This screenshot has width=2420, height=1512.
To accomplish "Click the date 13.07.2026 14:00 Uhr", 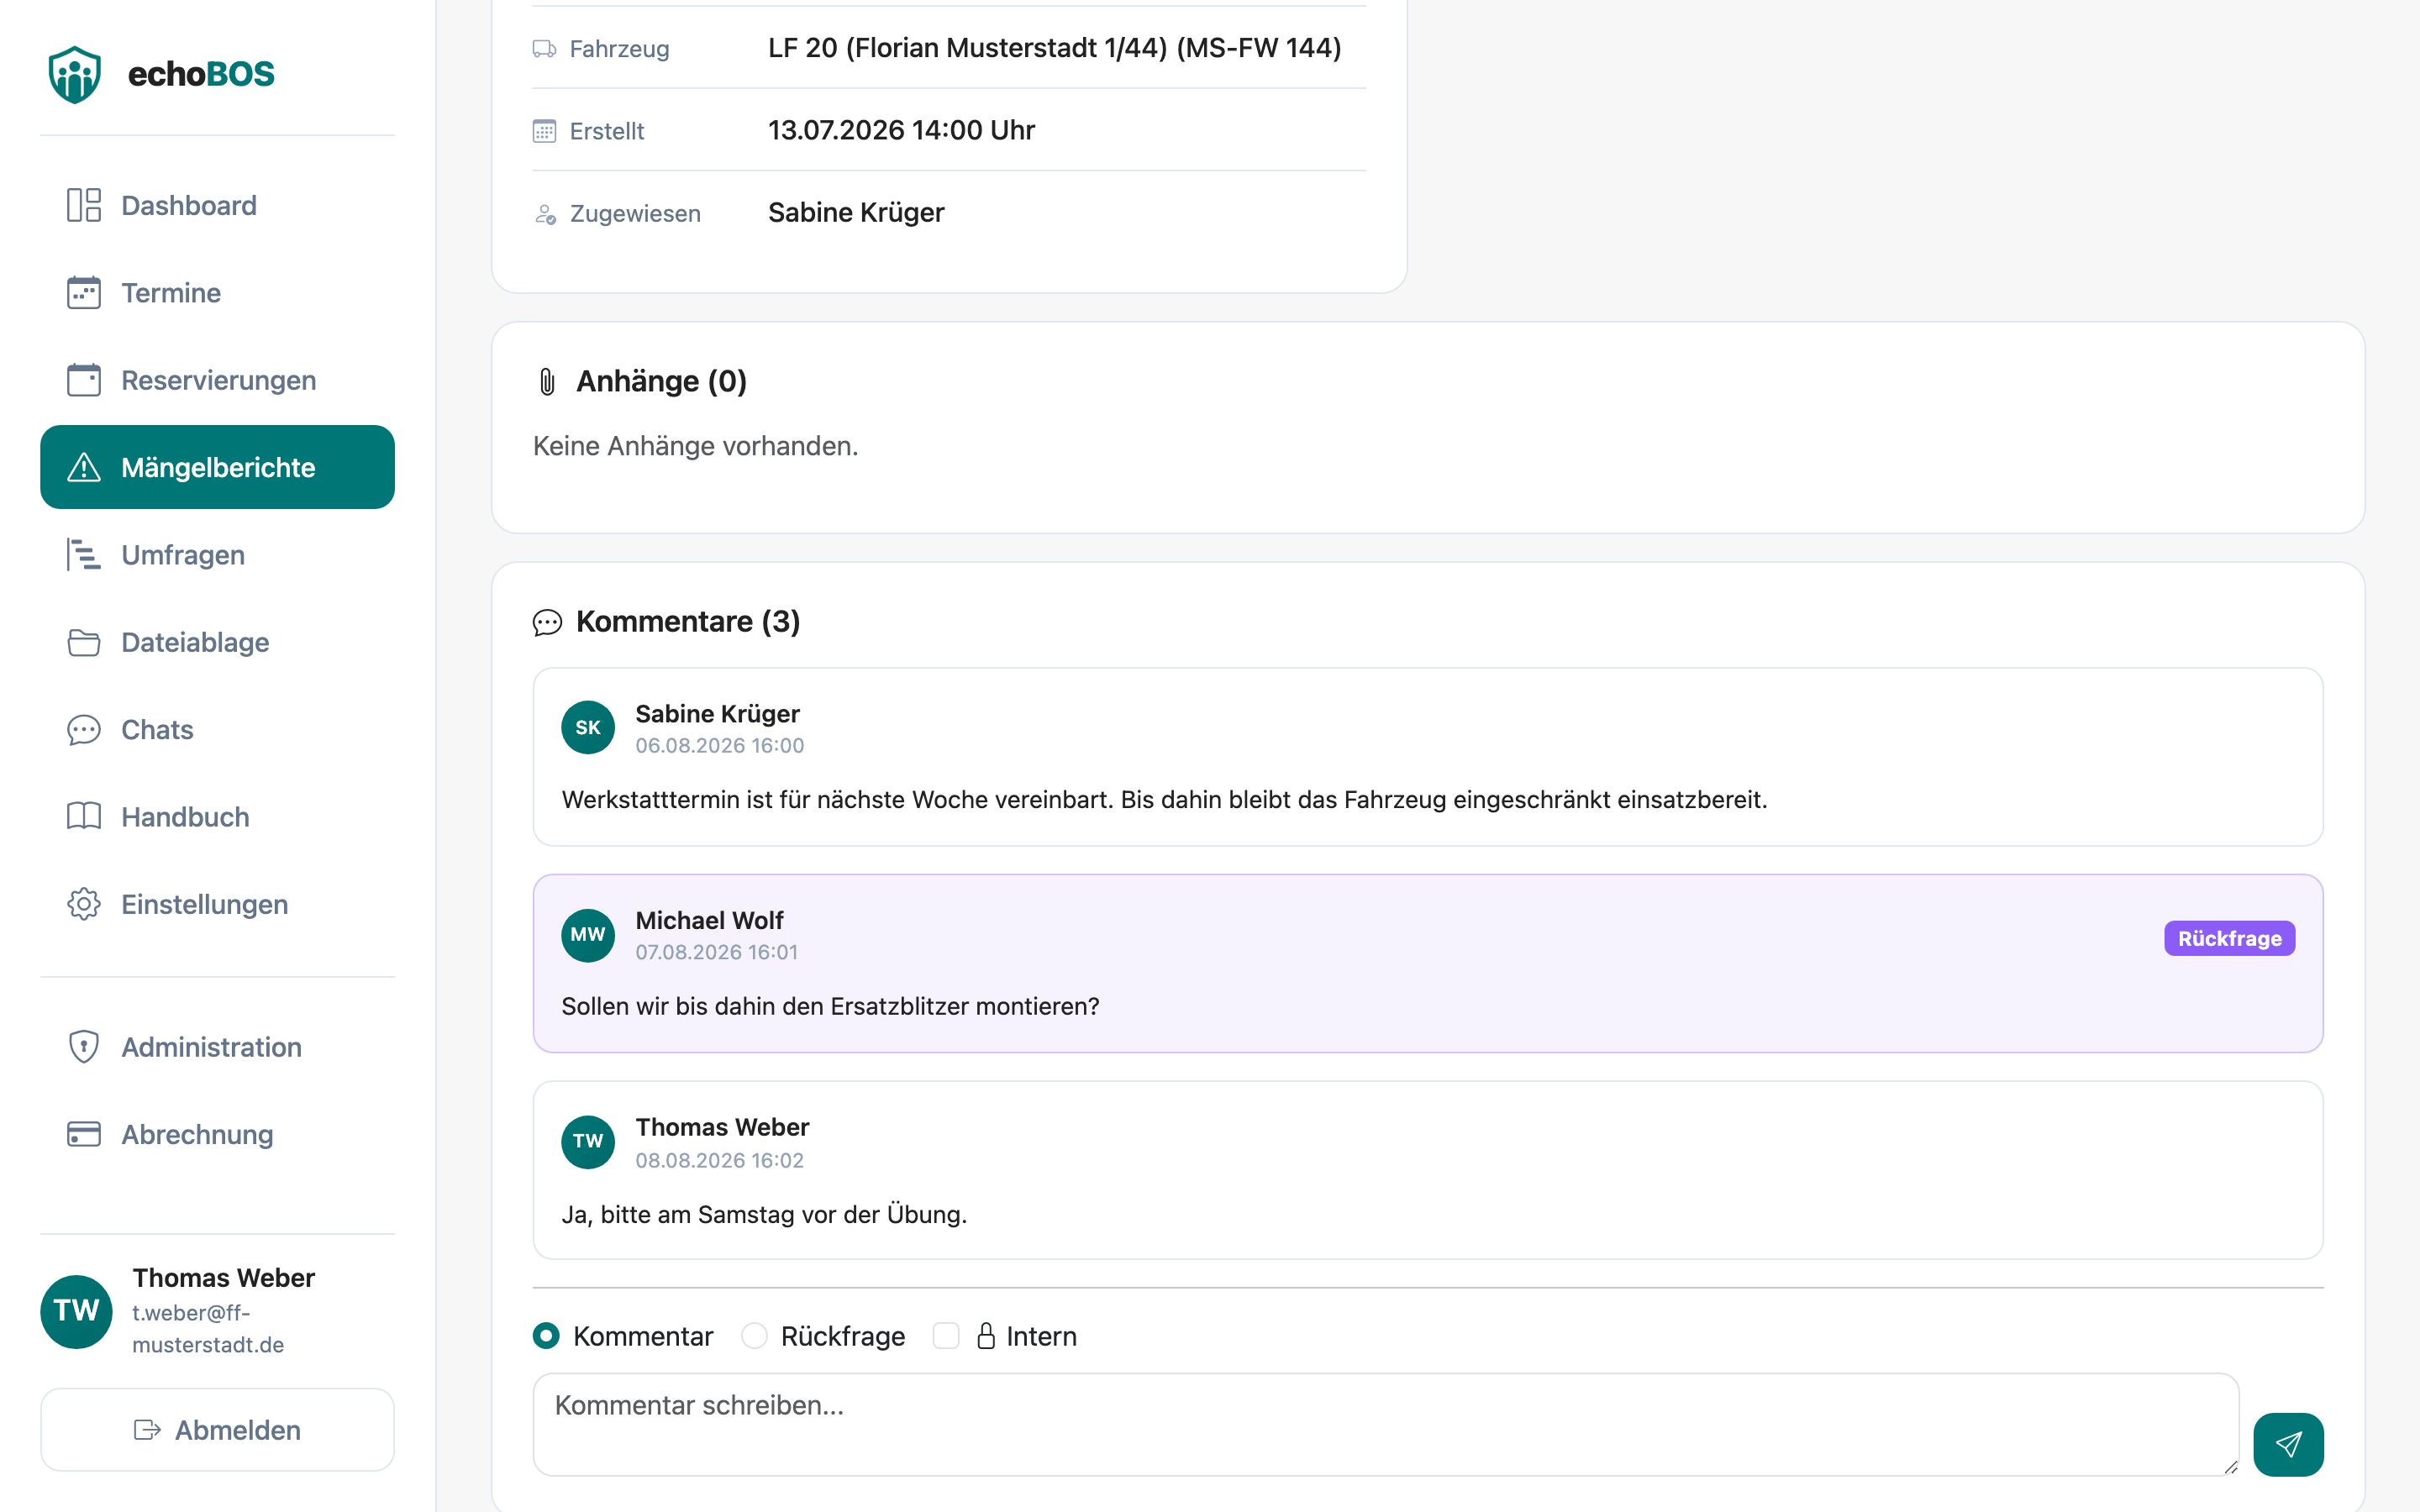I will coord(901,130).
